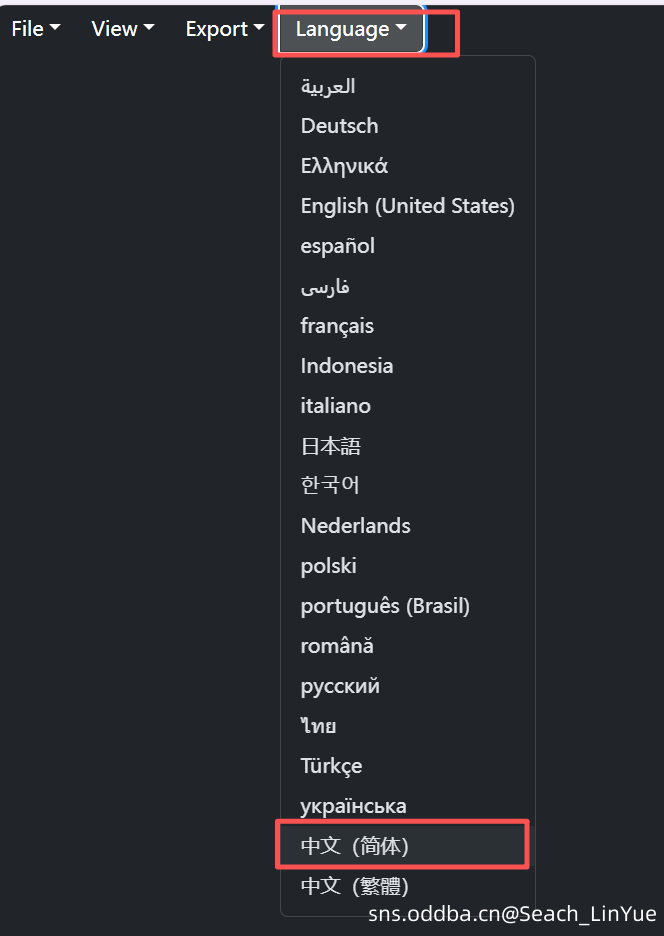Select português (Brasil)
664x936 pixels.
pyautogui.click(x=385, y=606)
